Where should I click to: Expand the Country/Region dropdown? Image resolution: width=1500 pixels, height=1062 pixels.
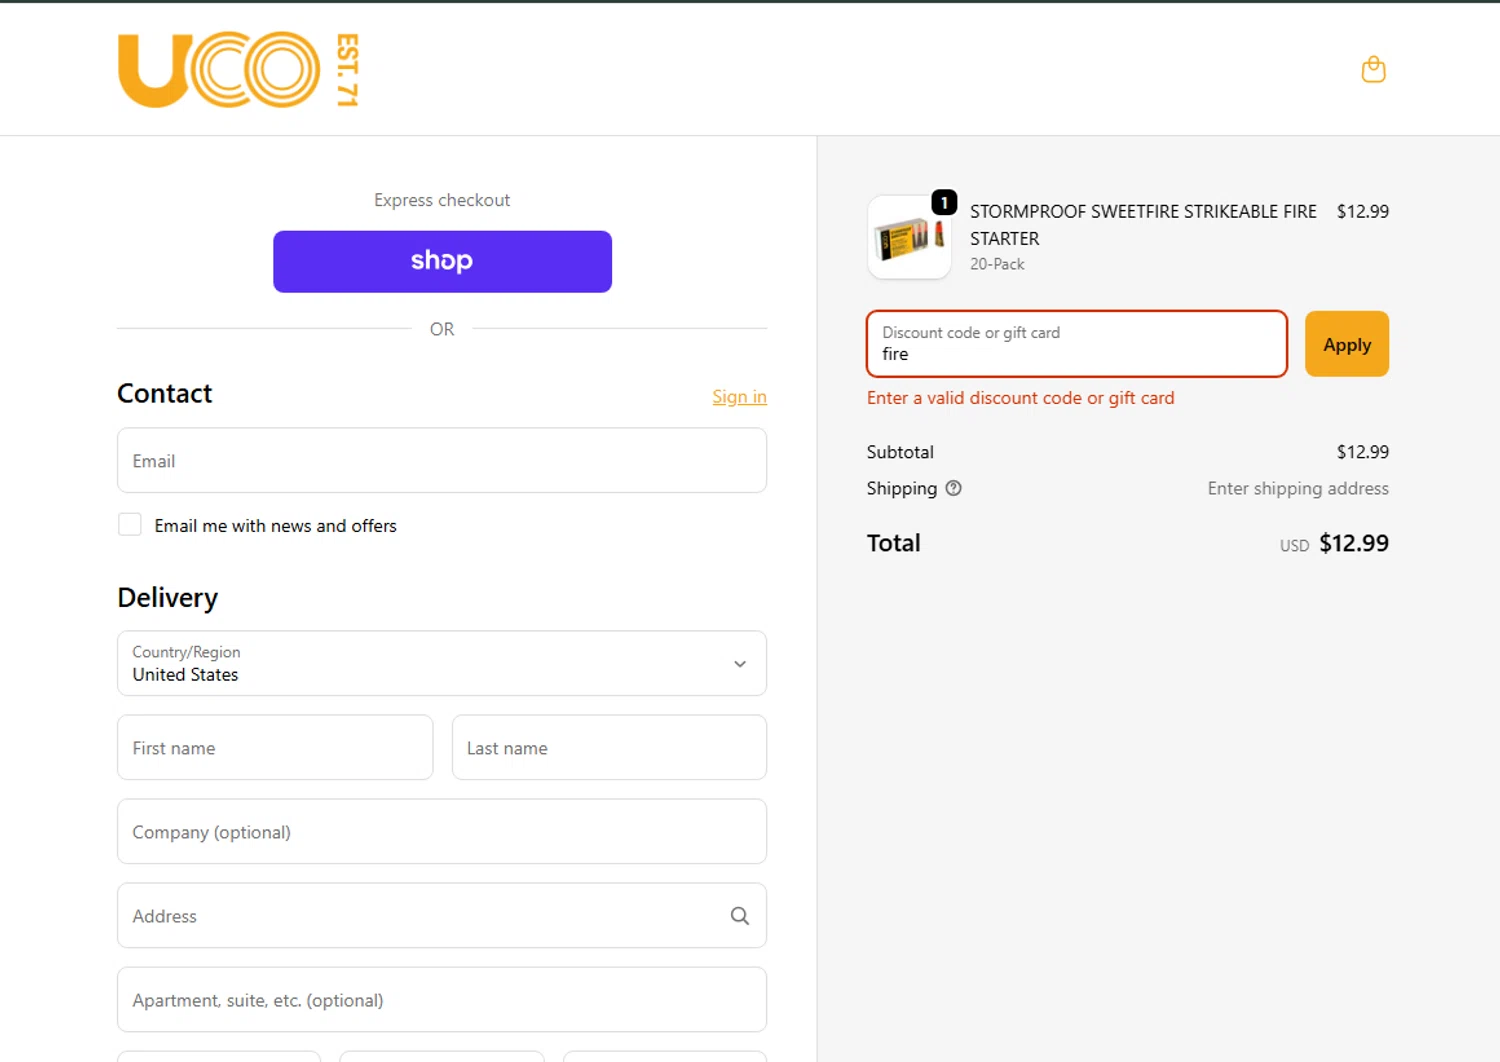442,663
